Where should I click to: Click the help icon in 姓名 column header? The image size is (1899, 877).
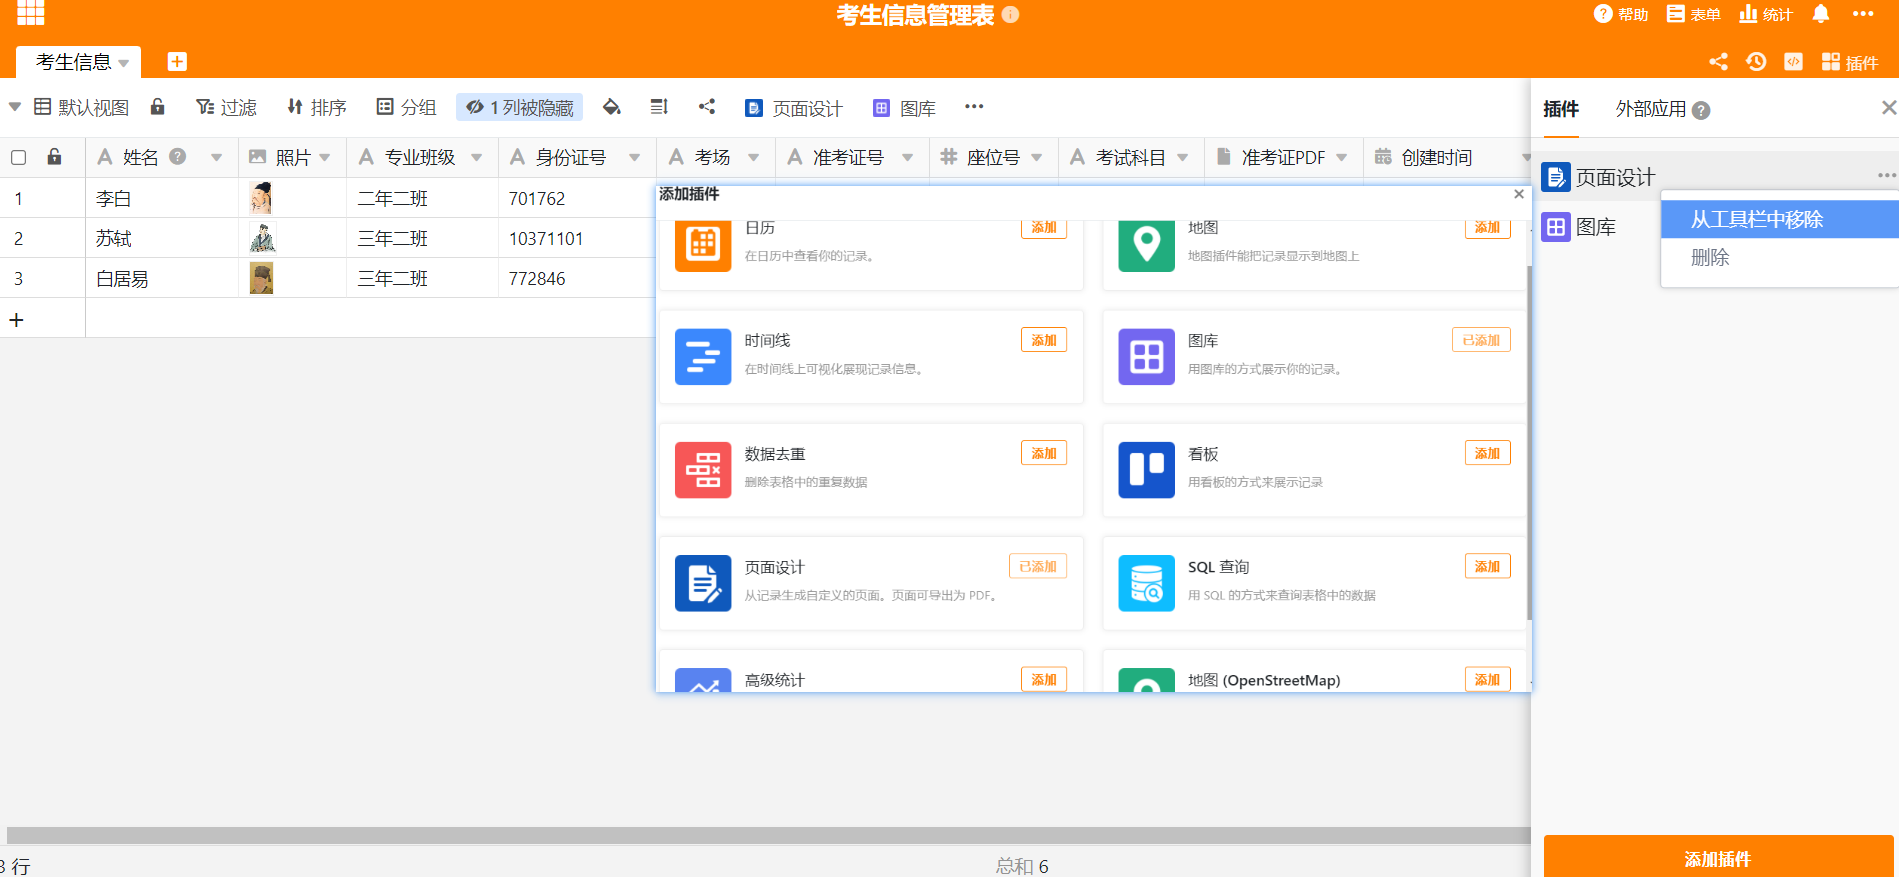(x=178, y=156)
